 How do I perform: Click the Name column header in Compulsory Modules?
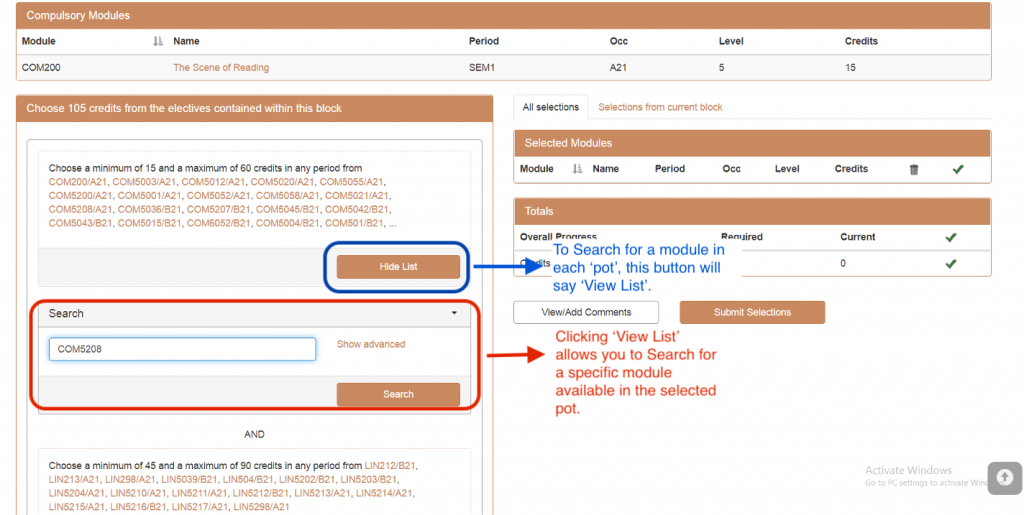tap(186, 42)
